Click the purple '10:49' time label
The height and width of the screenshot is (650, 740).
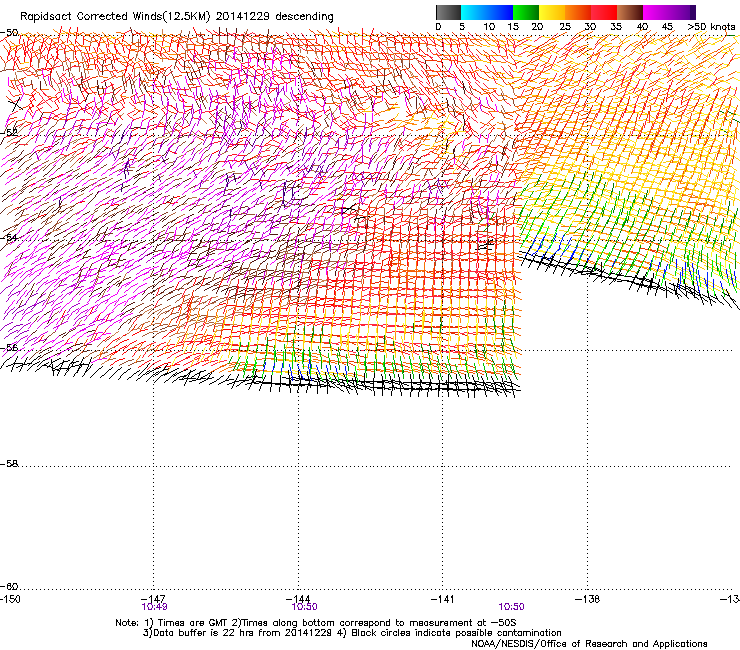coord(154,607)
